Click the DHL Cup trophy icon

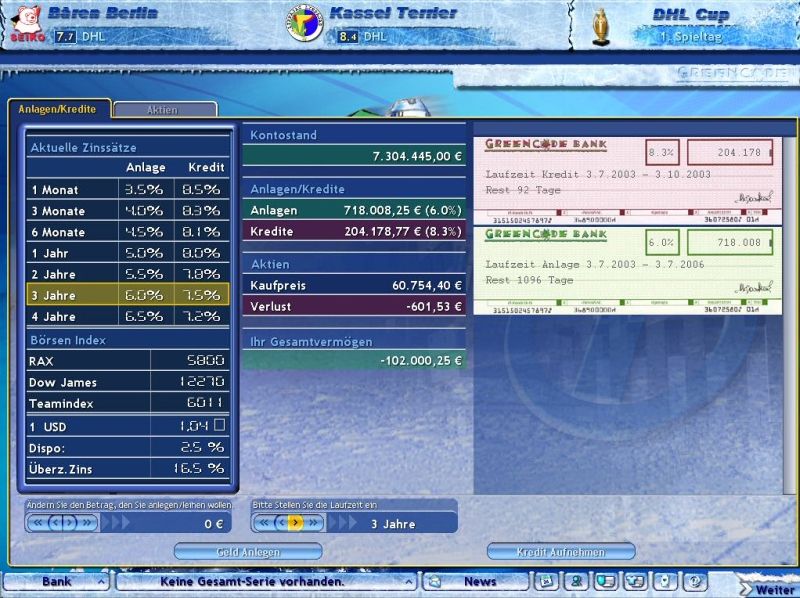coord(603,25)
